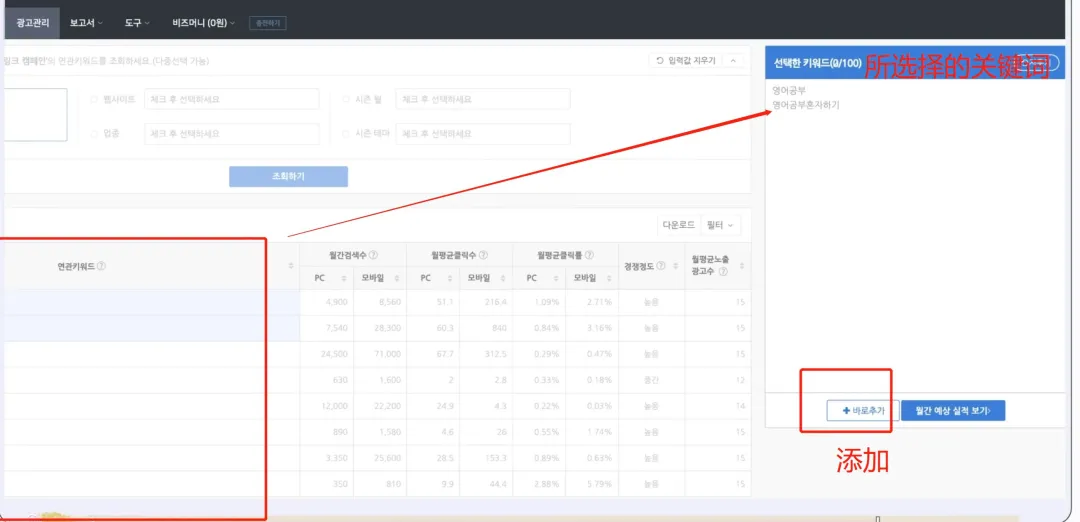Select the 업종 radio option
The image size is (1080, 522).
(x=94, y=134)
